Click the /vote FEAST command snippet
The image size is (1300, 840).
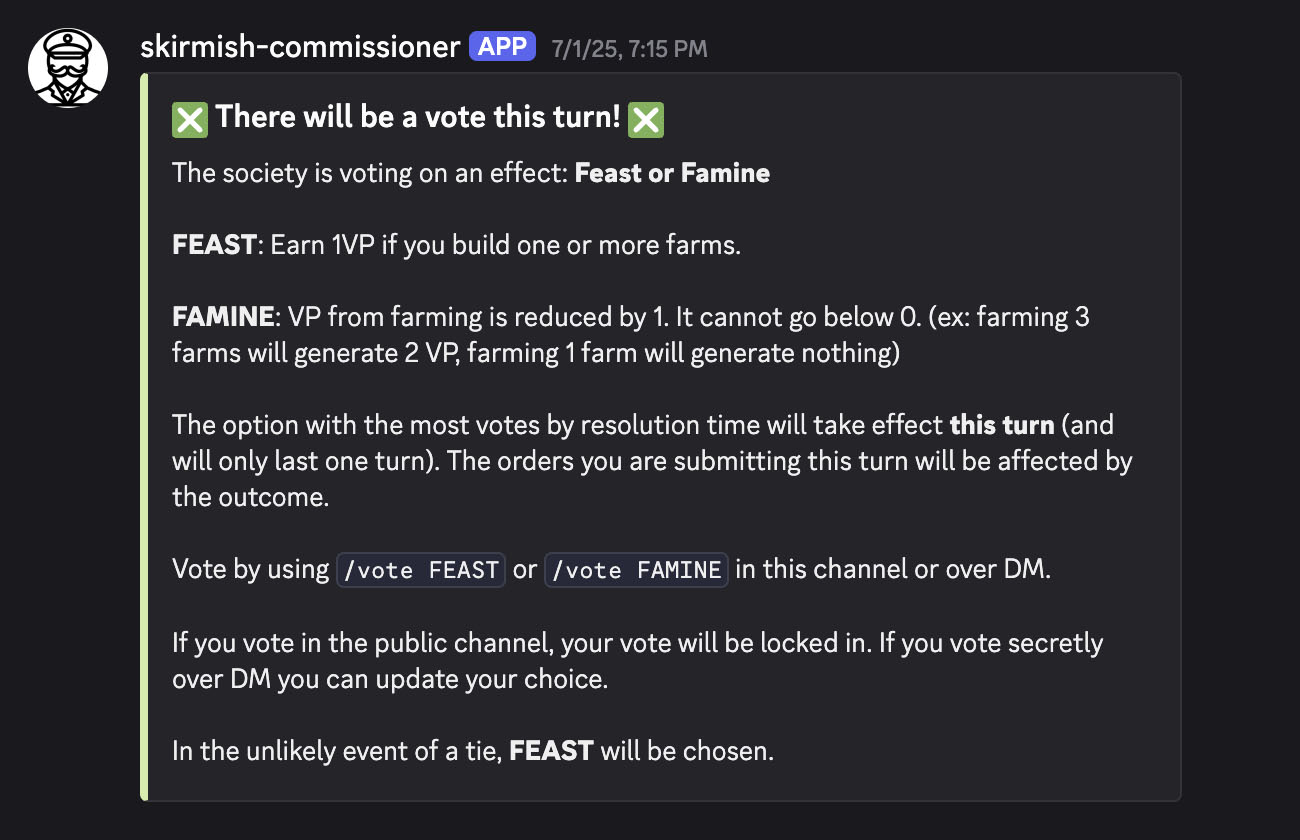pyautogui.click(x=421, y=570)
